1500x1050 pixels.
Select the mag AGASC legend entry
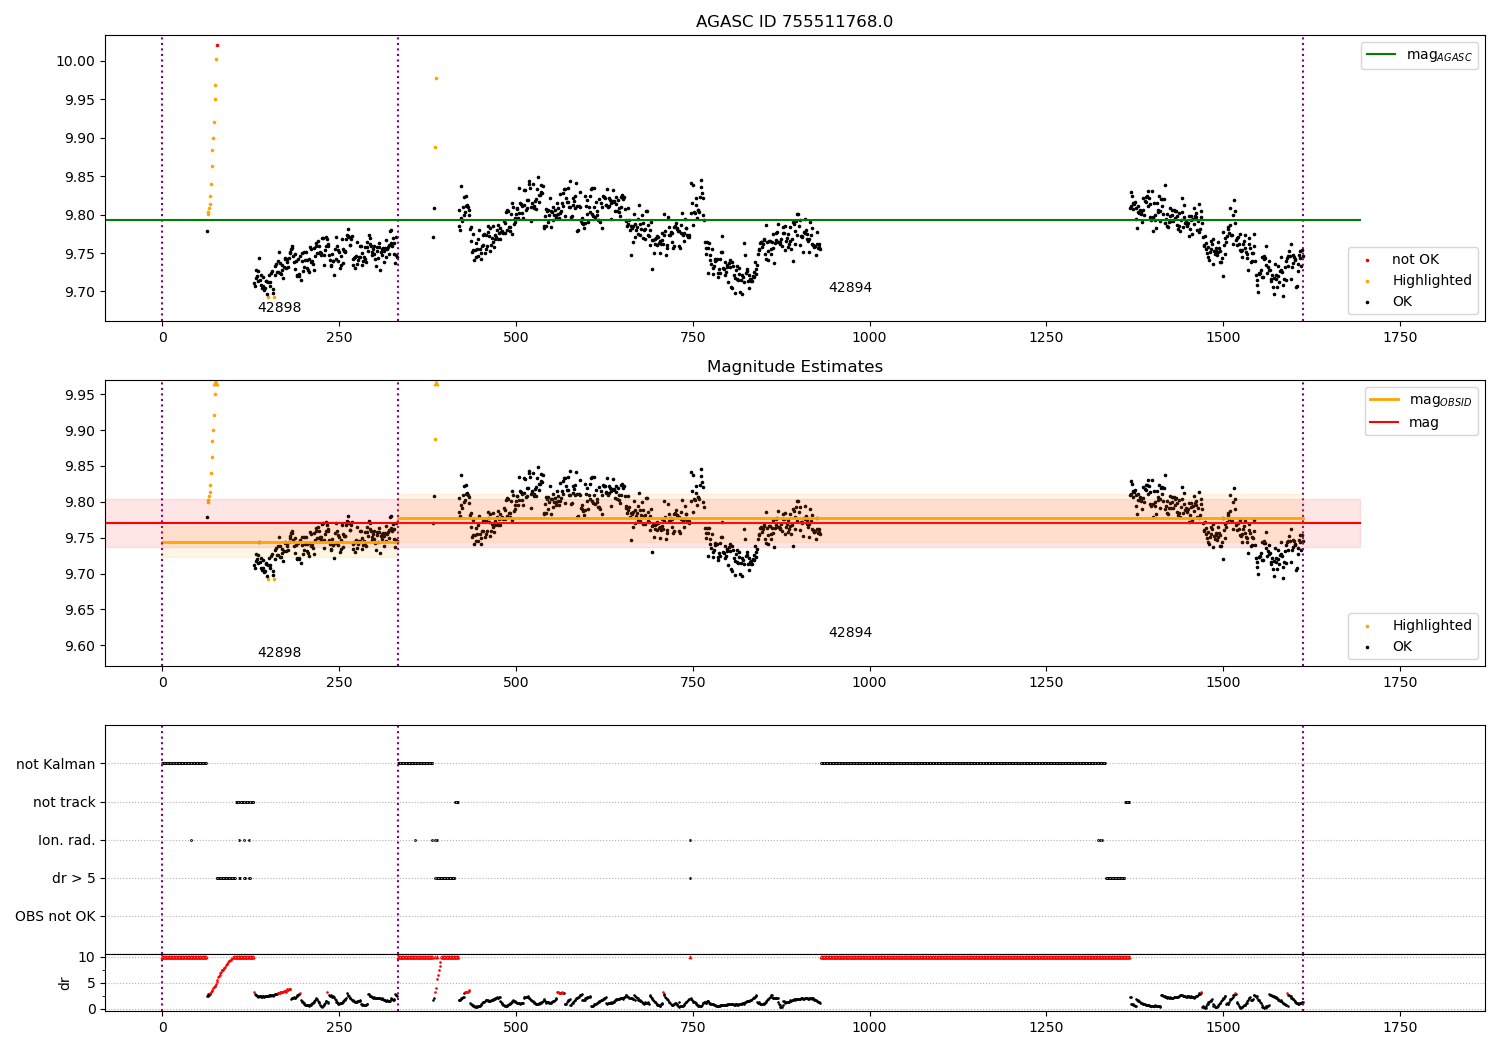[1419, 55]
